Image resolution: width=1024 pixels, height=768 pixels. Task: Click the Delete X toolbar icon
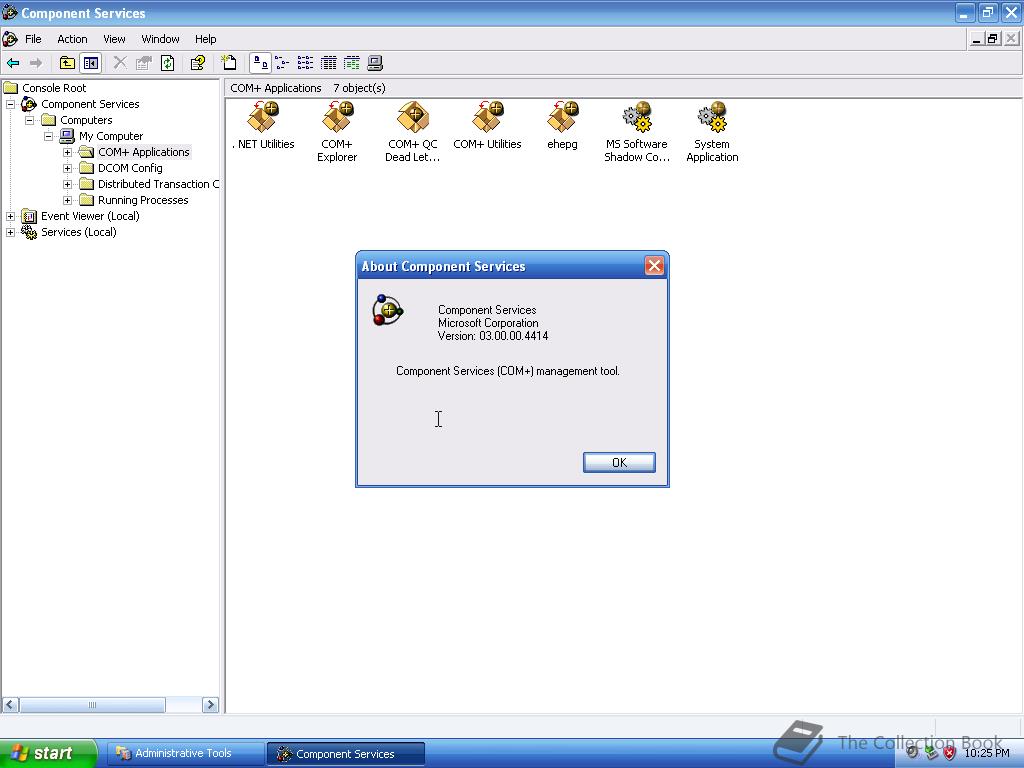120,63
